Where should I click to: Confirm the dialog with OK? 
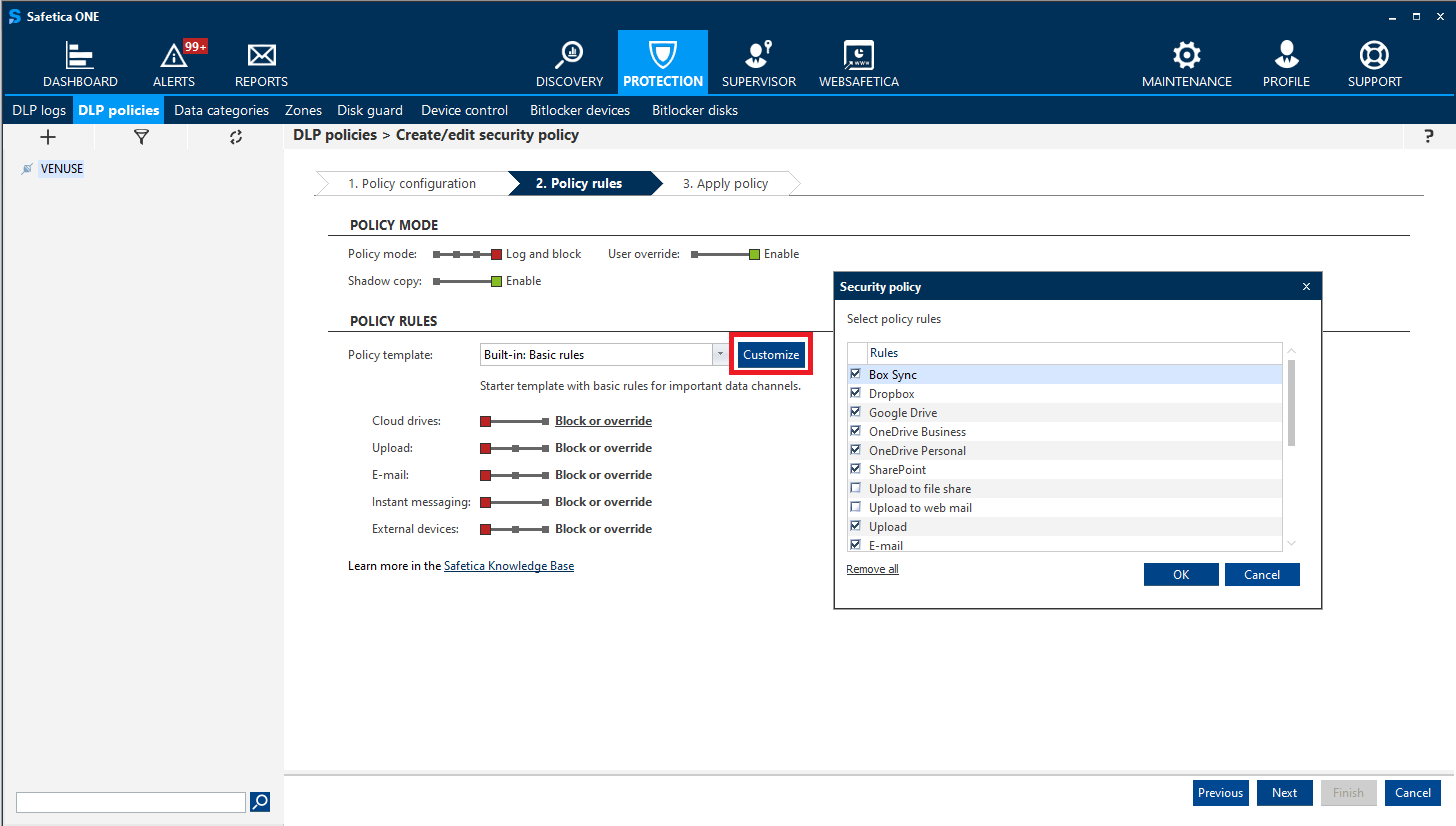point(1181,575)
